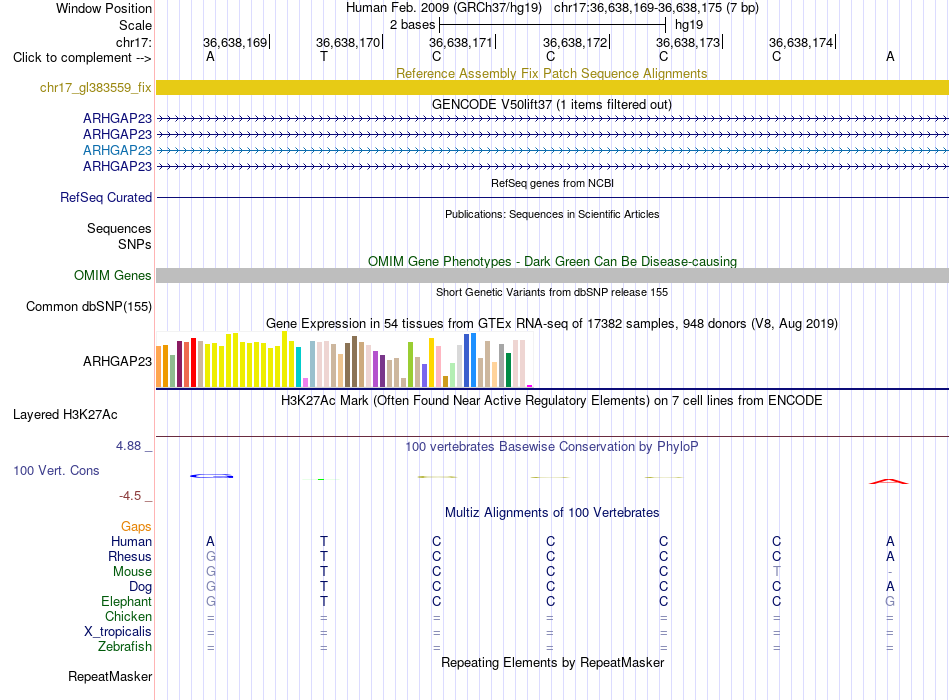This screenshot has width=950, height=700.
Task: Click the 'Reference Assembly Fix Patch Sequence Alignments' title
Action: pyautogui.click(x=552, y=73)
